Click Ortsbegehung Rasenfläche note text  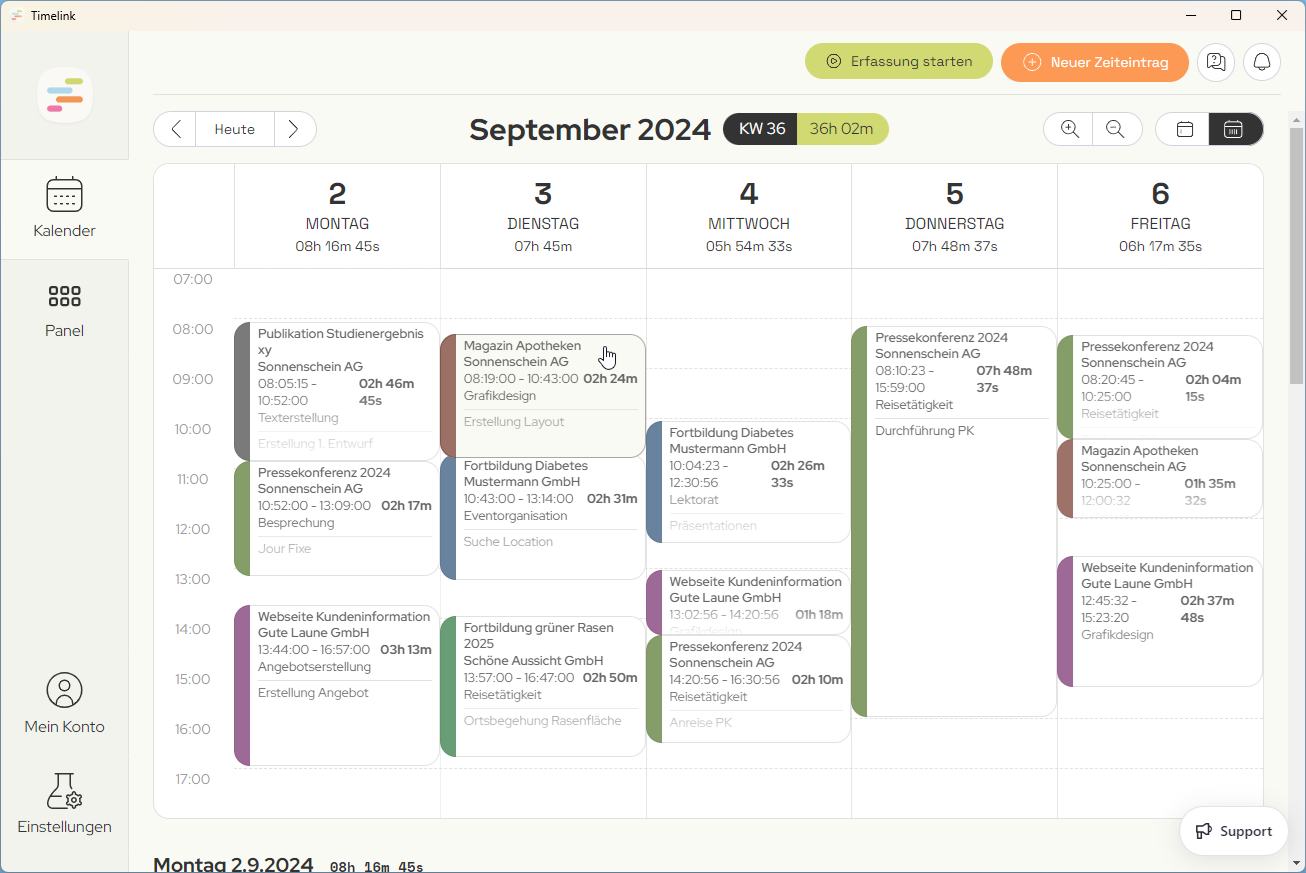[x=542, y=721]
